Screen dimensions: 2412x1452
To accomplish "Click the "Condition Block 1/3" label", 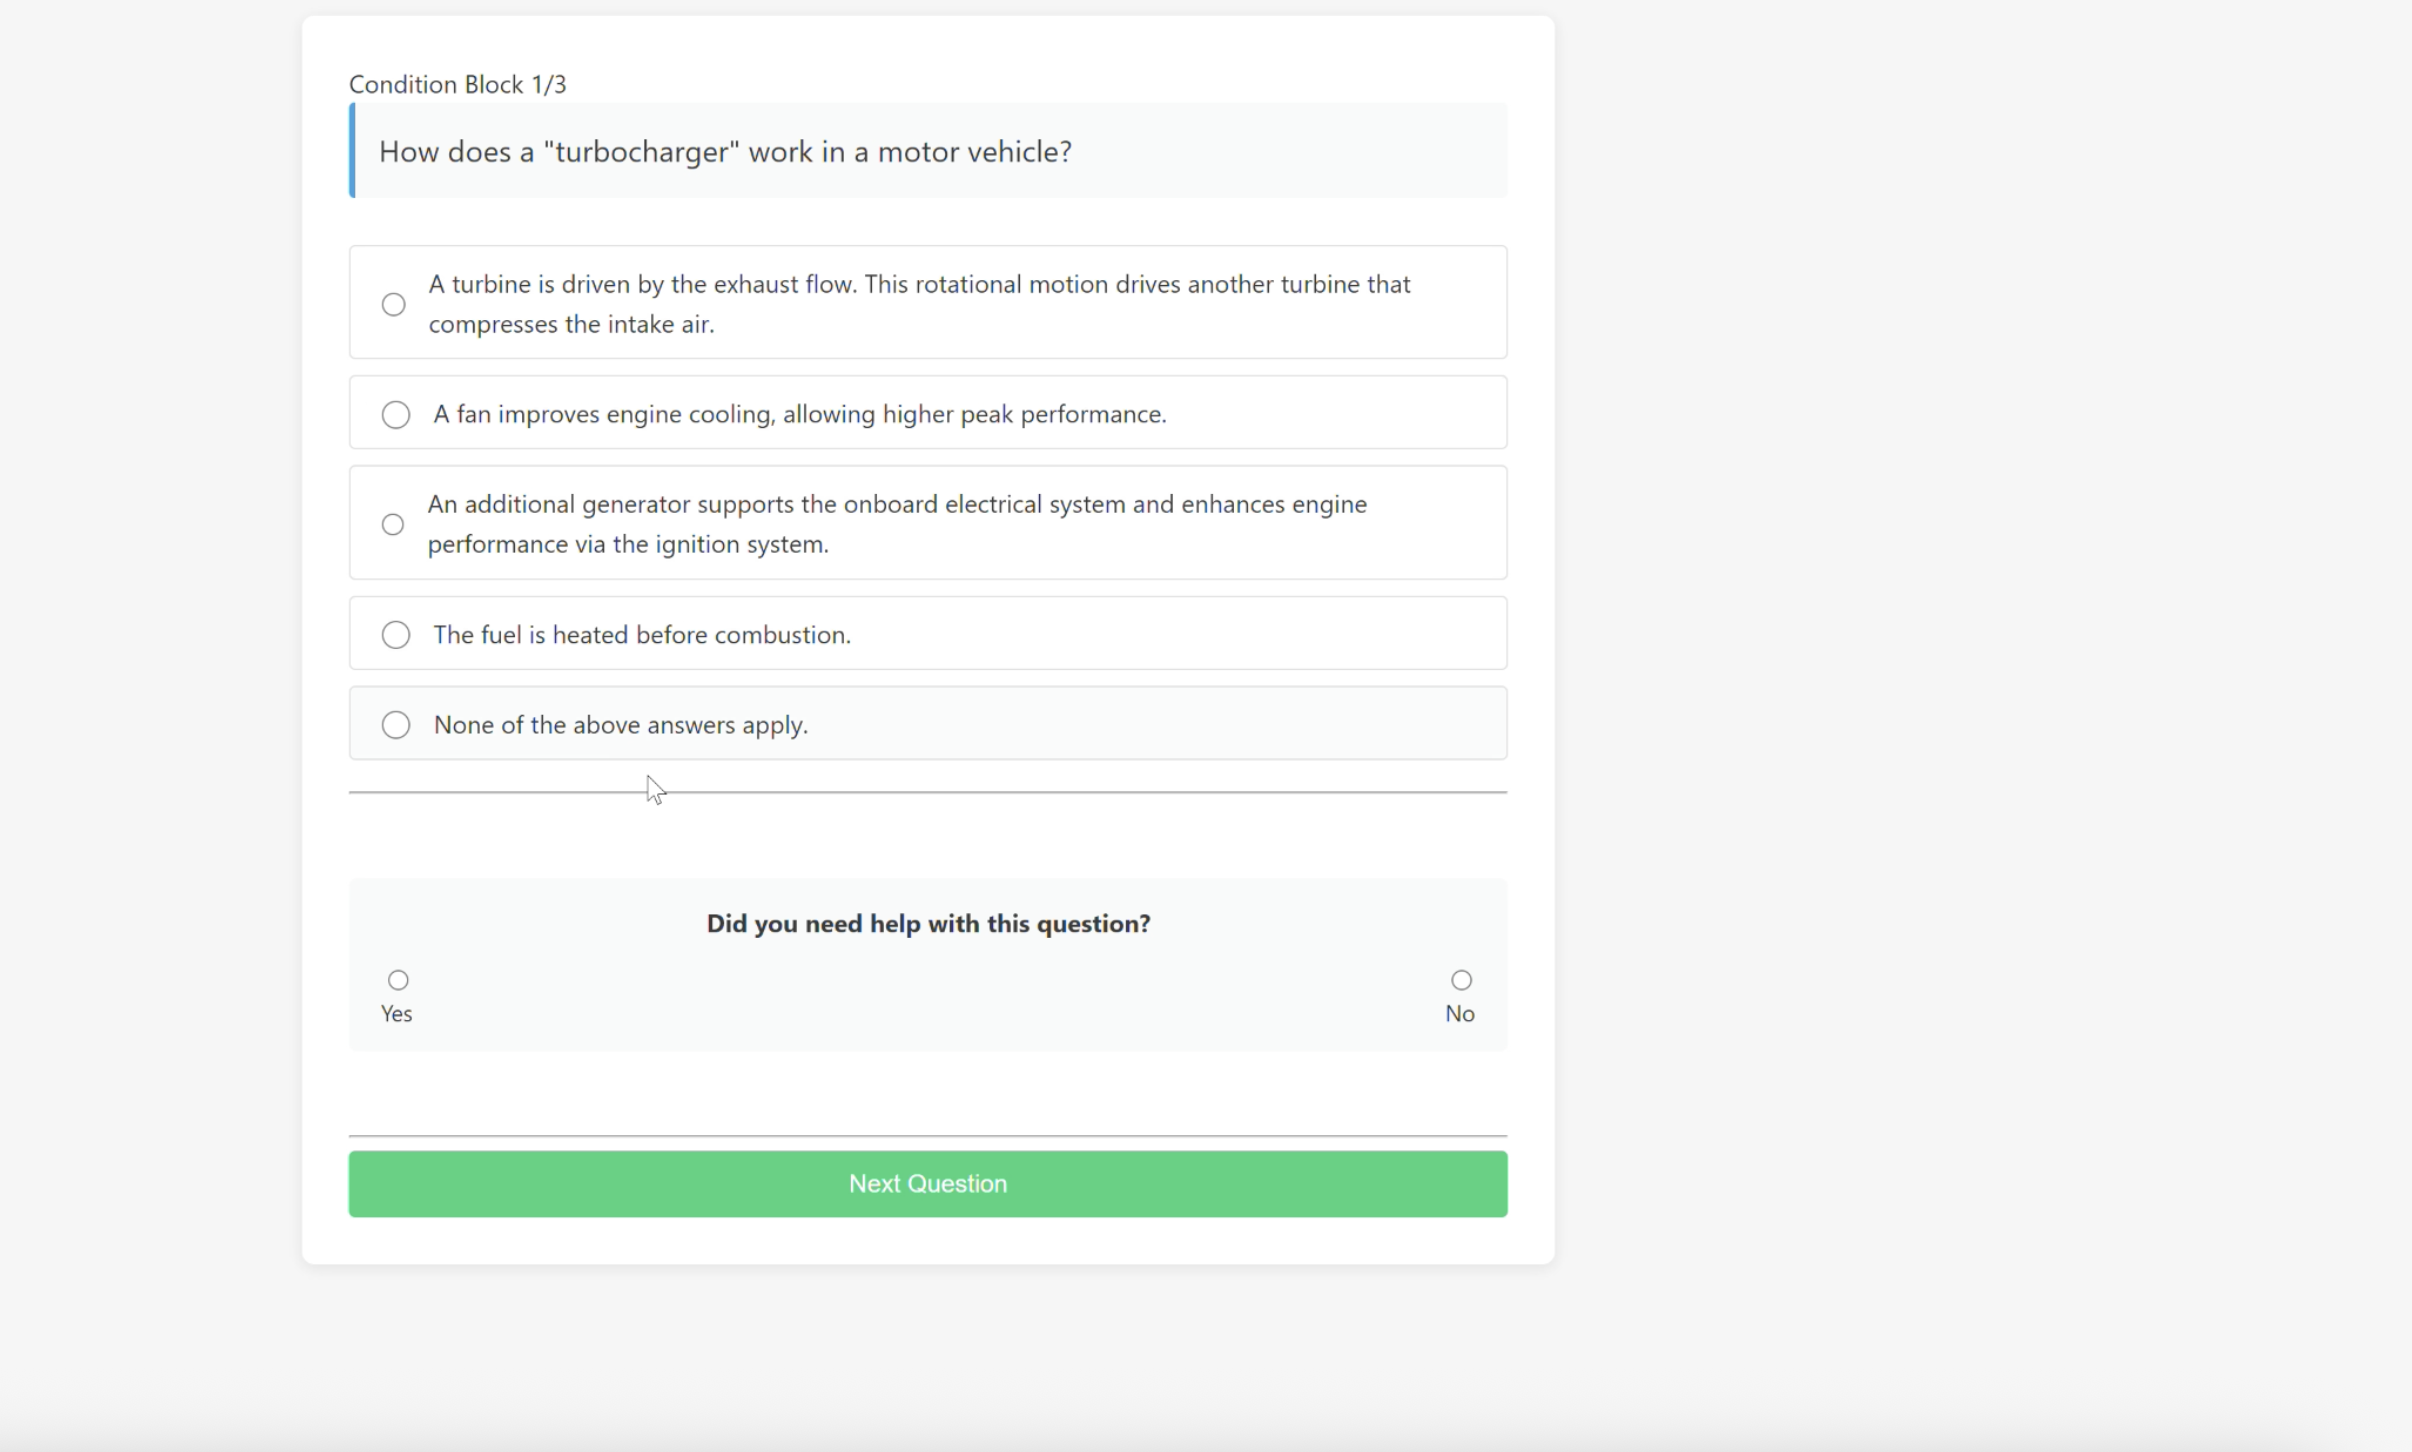I will (457, 85).
